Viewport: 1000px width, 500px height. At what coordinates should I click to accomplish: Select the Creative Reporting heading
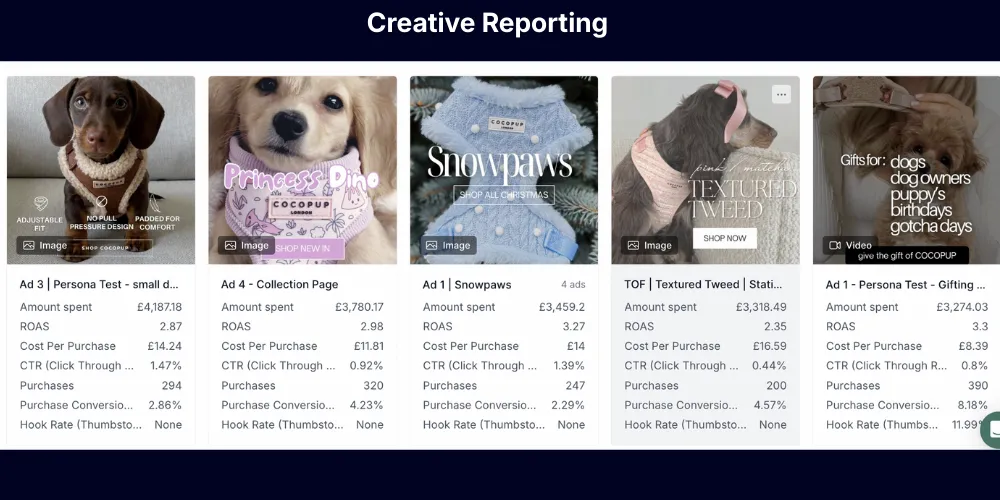click(487, 23)
